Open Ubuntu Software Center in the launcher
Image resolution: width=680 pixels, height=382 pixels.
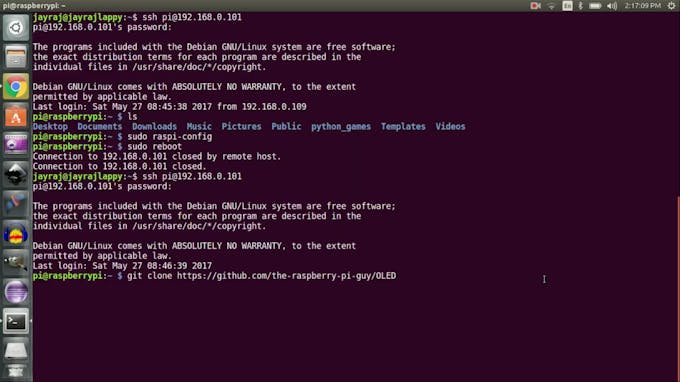pyautogui.click(x=16, y=116)
